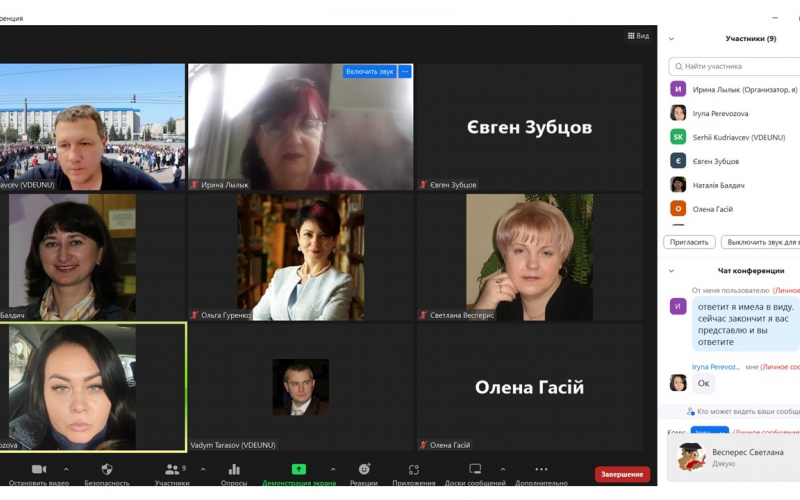This screenshot has height=500, width=800.
Task: Click the Пригласить button
Action: (x=689, y=242)
